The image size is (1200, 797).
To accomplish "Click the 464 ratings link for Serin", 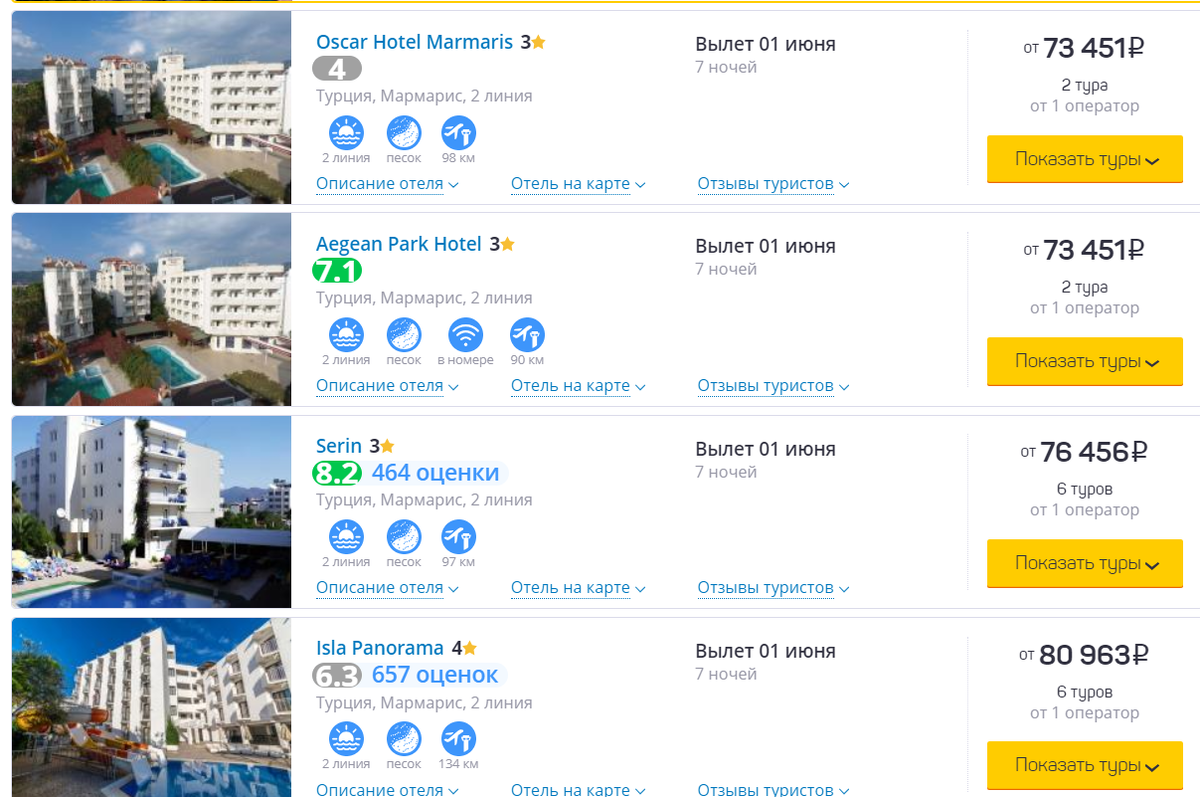I will pos(435,472).
